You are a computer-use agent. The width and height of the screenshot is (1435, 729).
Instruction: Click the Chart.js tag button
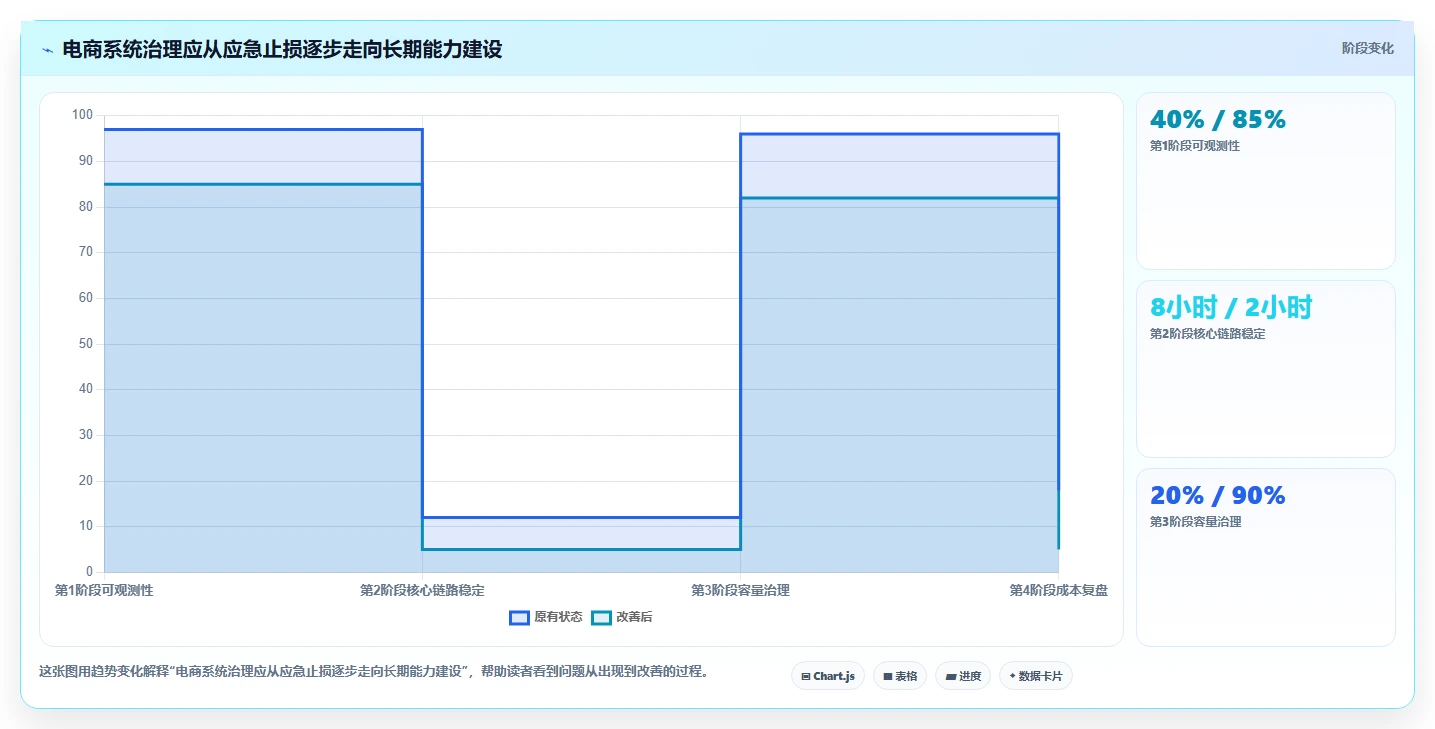[x=828, y=676]
